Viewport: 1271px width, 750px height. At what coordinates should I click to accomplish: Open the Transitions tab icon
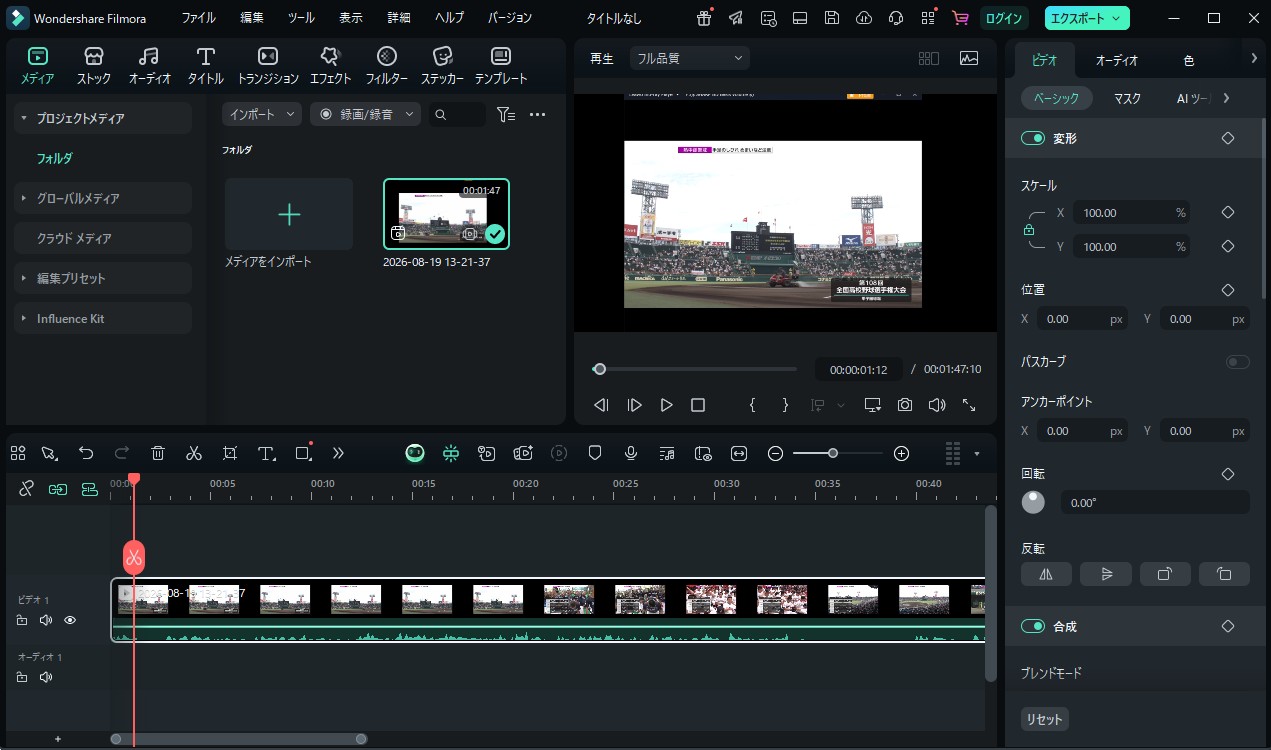[268, 57]
